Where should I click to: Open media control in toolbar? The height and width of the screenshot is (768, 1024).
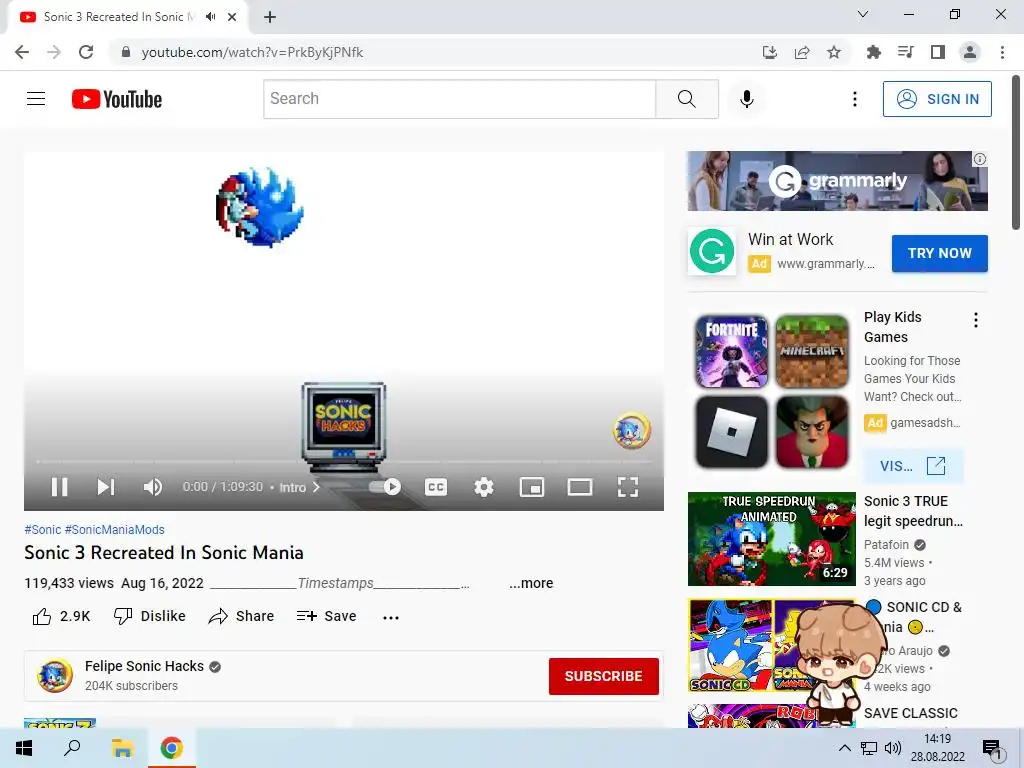pos(905,52)
